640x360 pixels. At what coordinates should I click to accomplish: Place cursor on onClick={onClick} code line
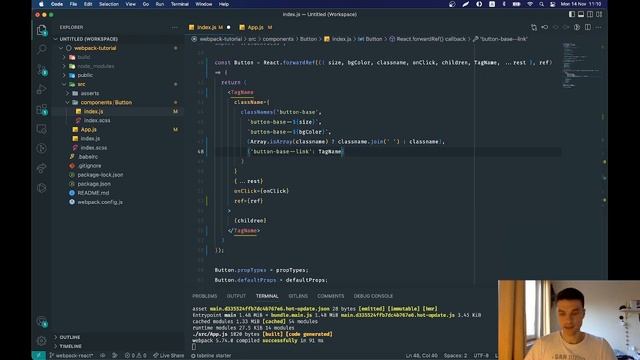click(261, 191)
